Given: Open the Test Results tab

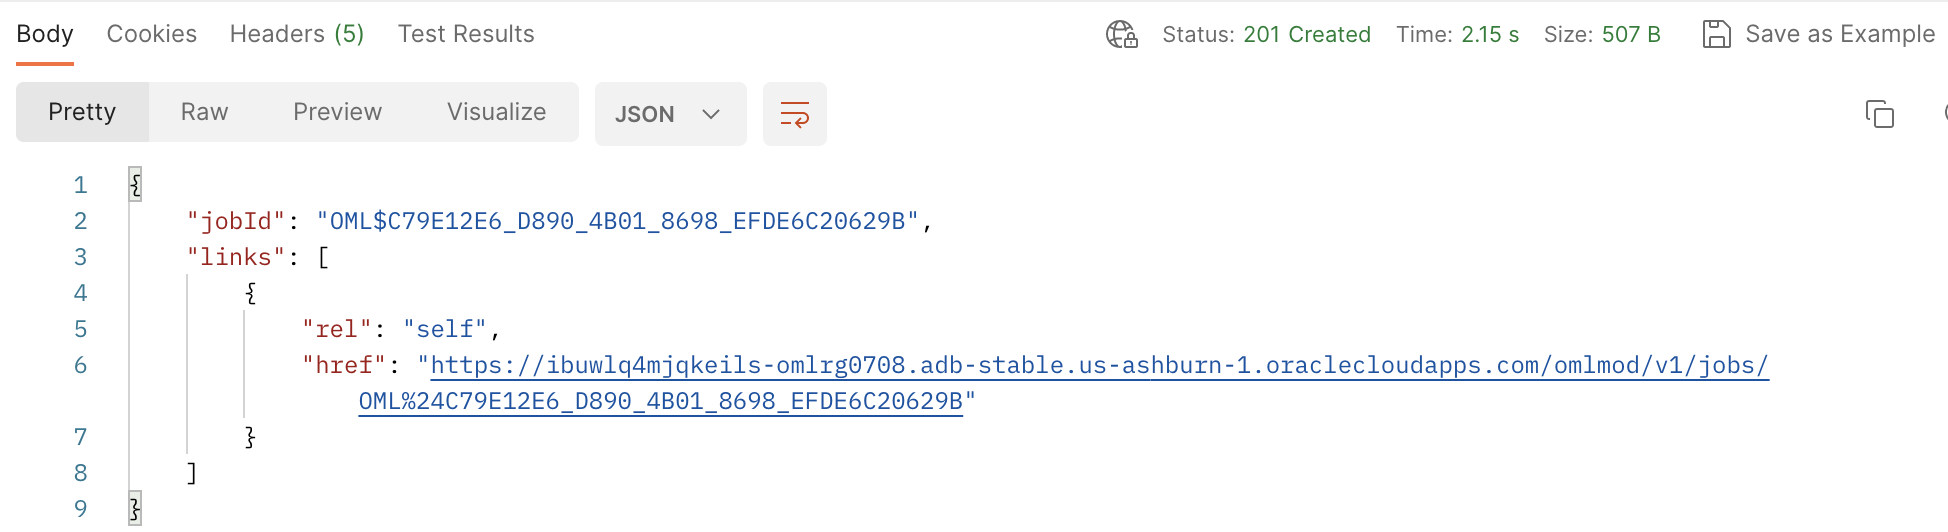Looking at the screenshot, I should 466,34.
